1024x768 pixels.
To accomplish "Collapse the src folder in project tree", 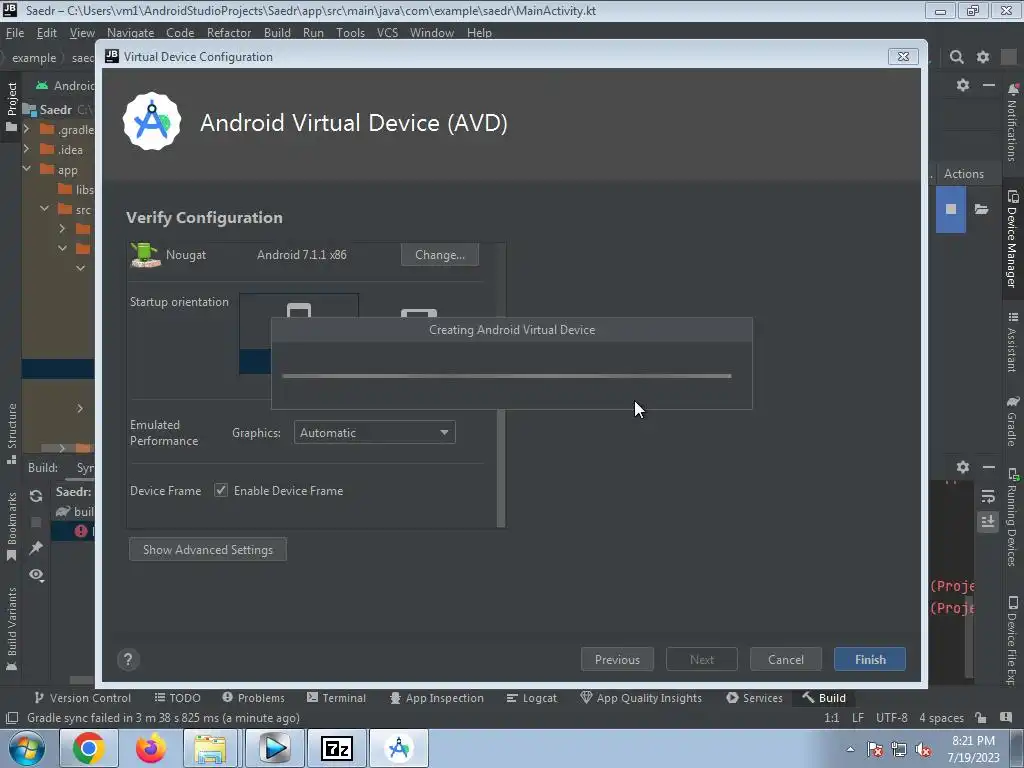I will (x=44, y=208).
